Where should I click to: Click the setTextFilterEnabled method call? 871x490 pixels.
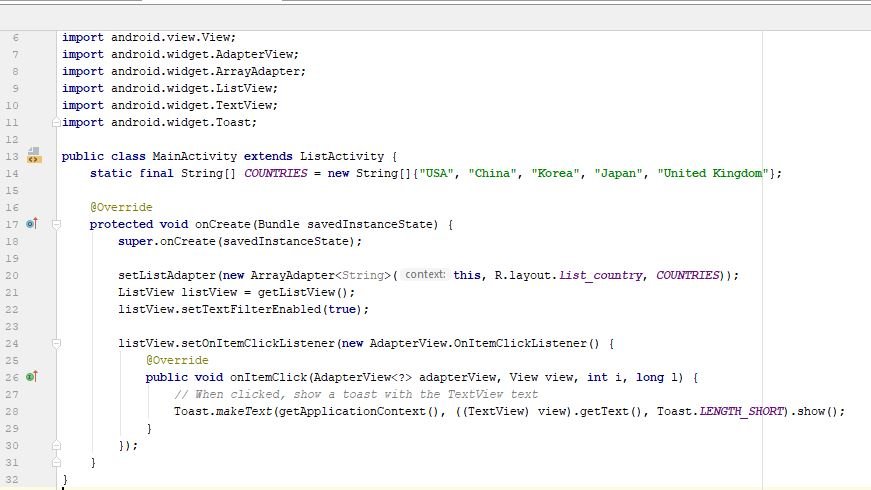coord(251,309)
